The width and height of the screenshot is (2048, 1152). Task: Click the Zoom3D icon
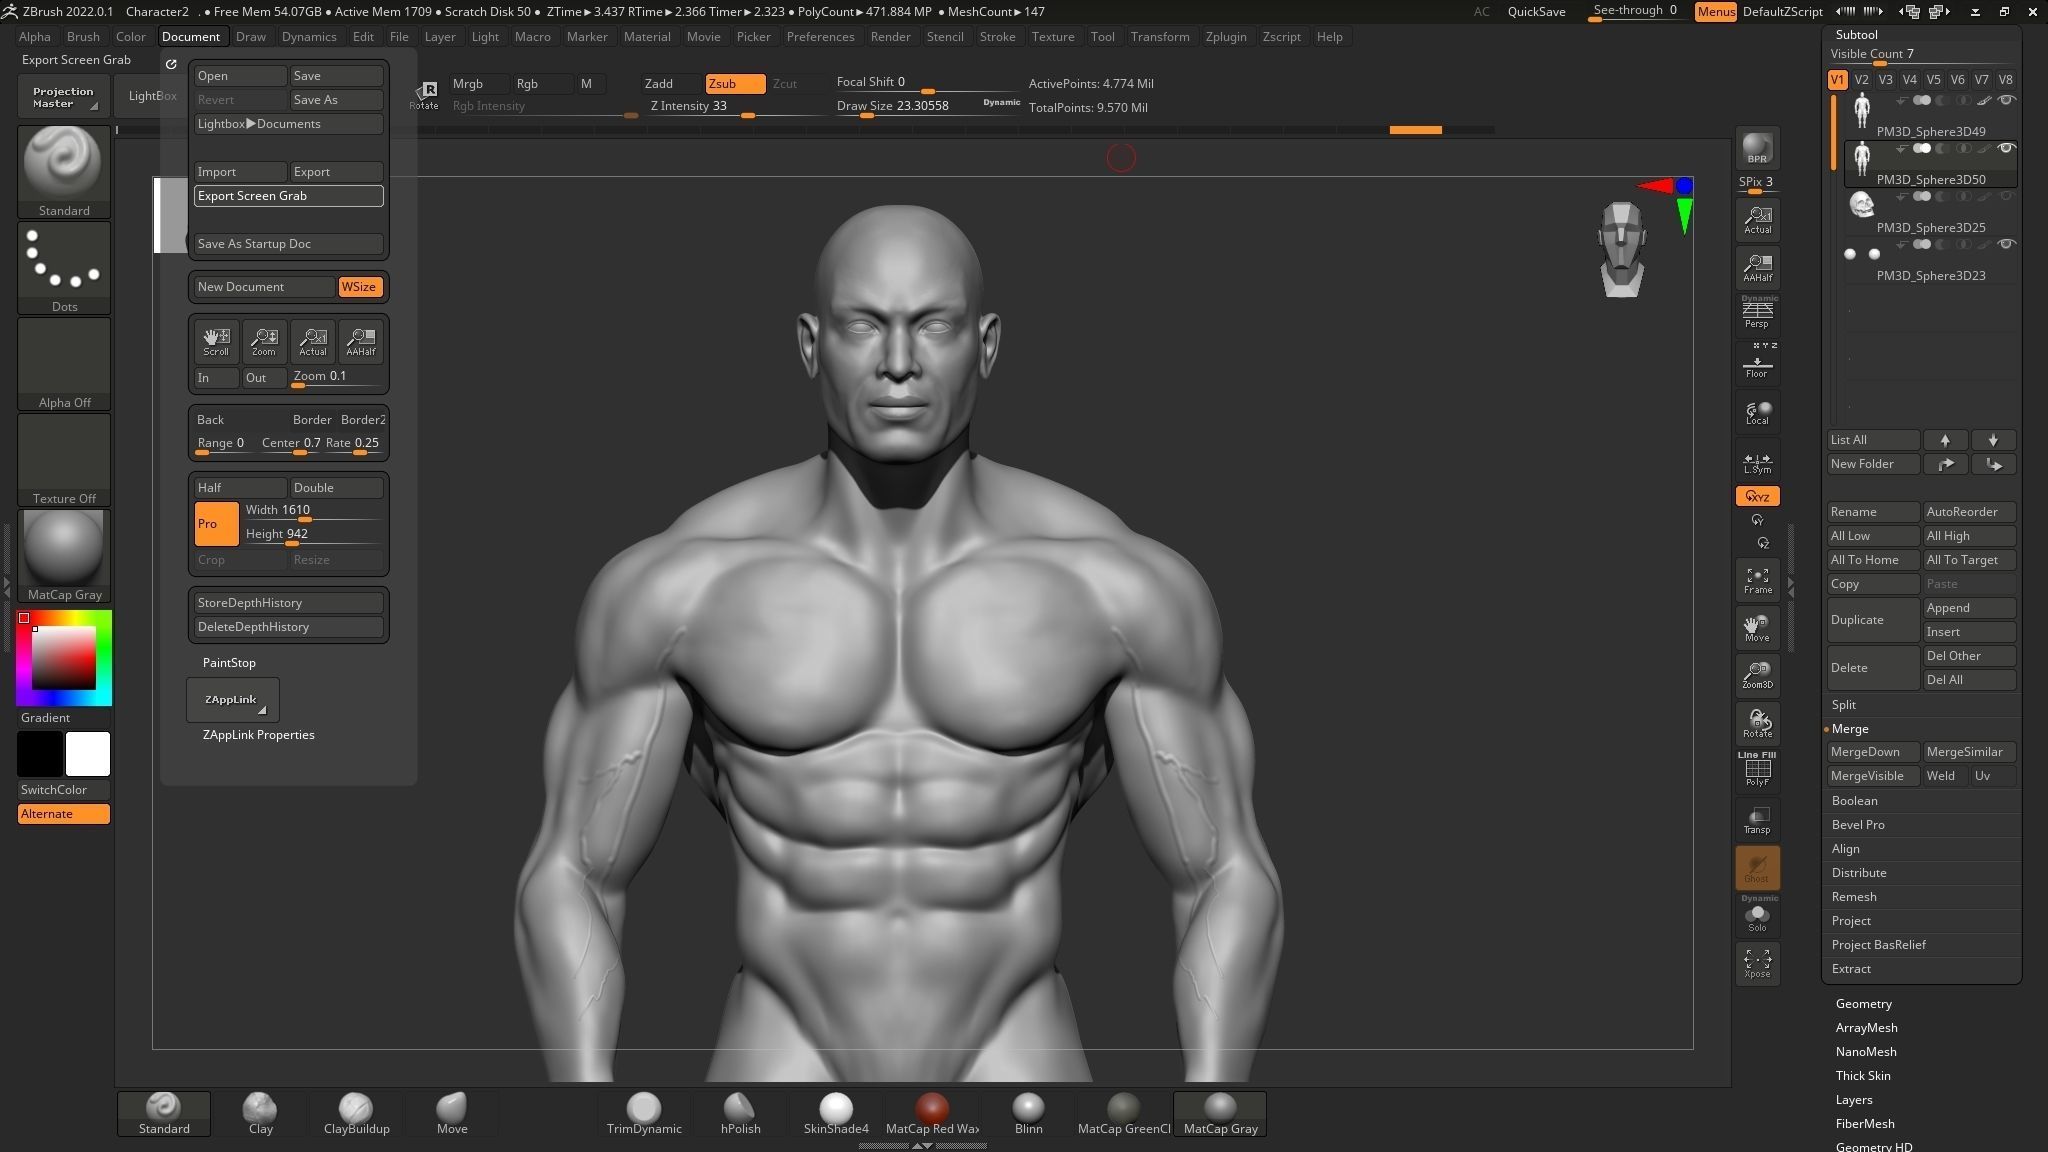(1757, 676)
